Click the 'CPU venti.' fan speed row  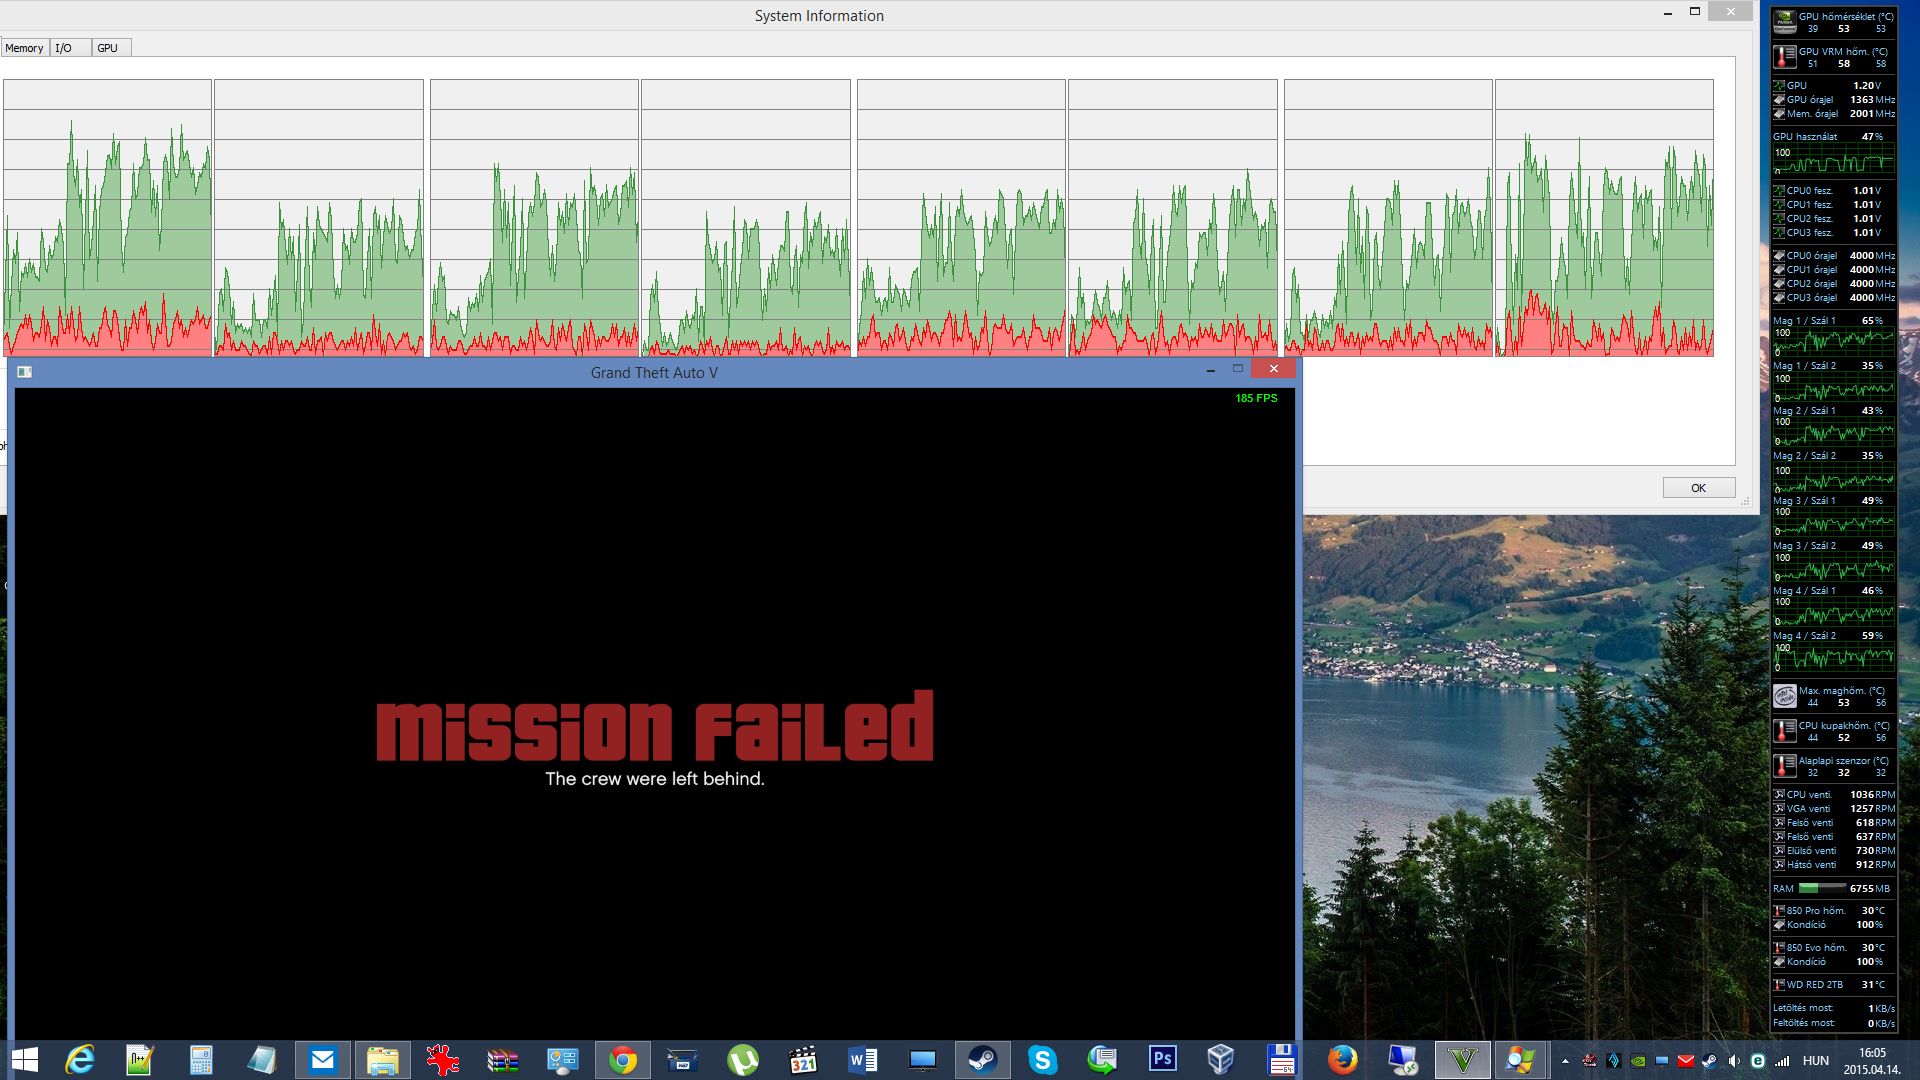click(1834, 795)
